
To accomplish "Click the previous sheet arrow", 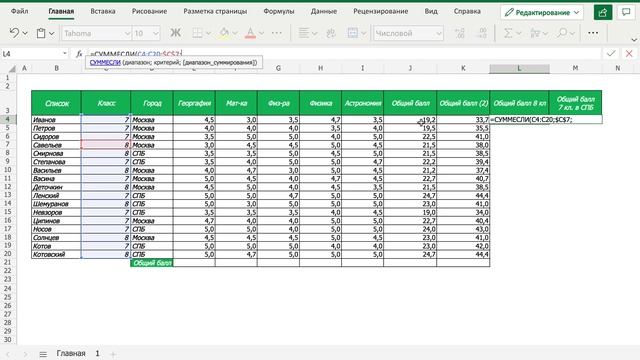I will pyautogui.click(x=8, y=354).
